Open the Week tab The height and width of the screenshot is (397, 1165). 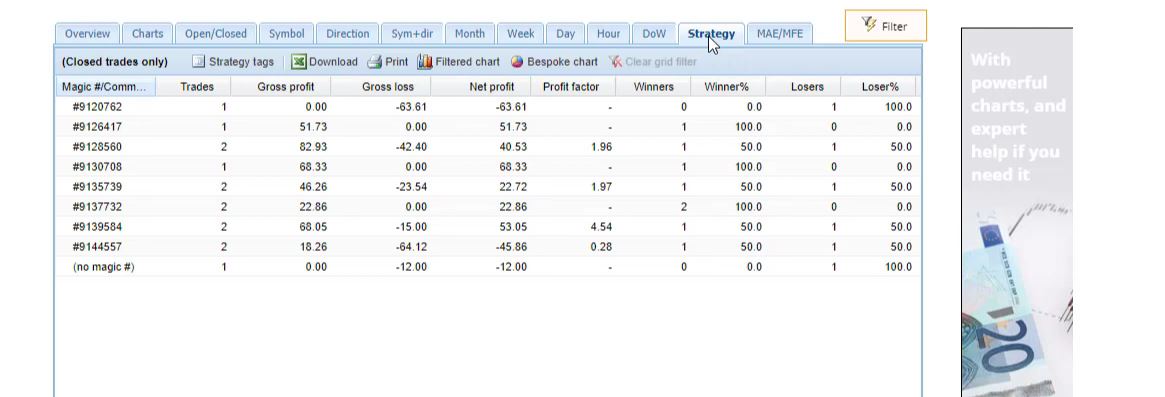(520, 33)
